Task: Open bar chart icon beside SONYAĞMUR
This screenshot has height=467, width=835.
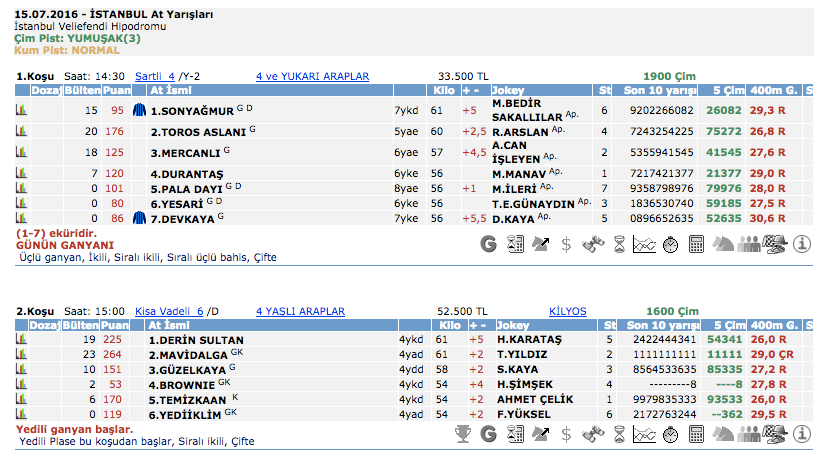Action: click(21, 111)
